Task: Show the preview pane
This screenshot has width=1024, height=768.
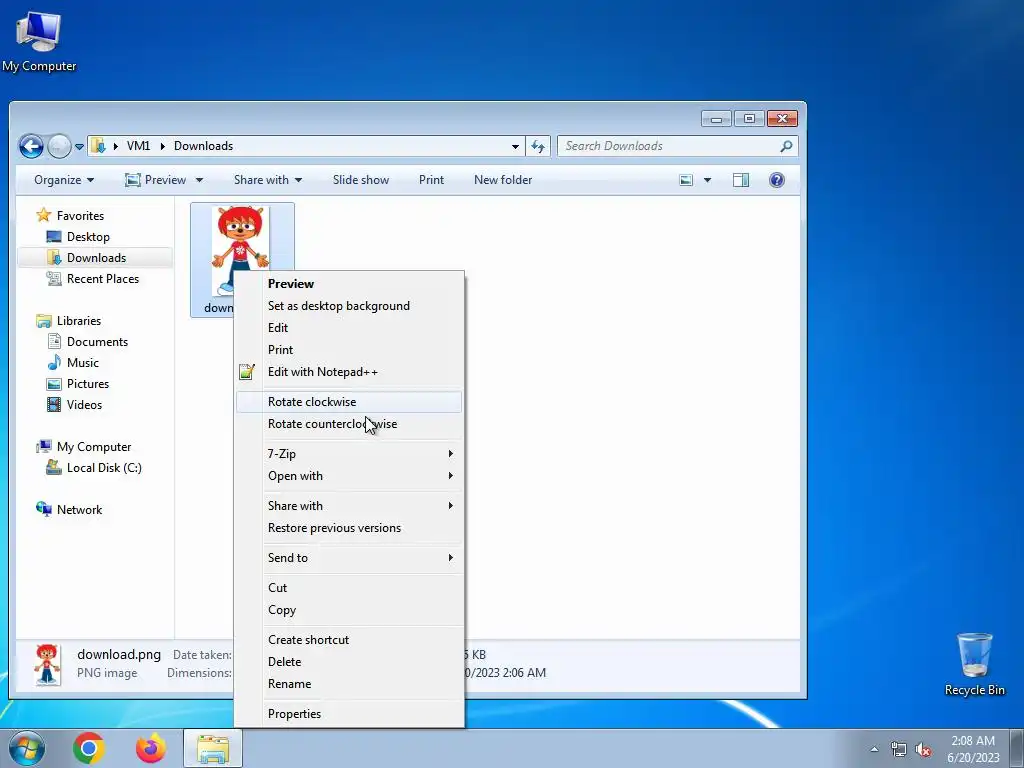Action: [741, 180]
